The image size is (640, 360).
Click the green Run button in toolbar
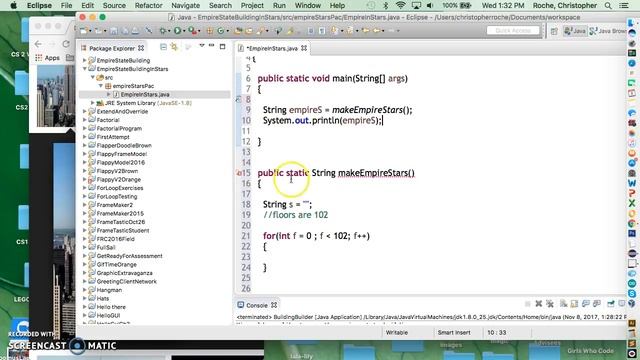178,31
